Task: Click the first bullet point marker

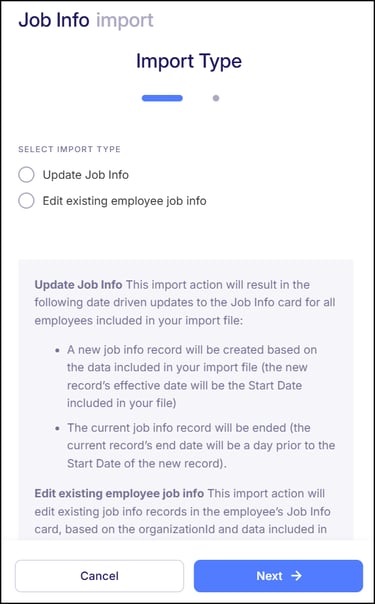Action: [57, 351]
